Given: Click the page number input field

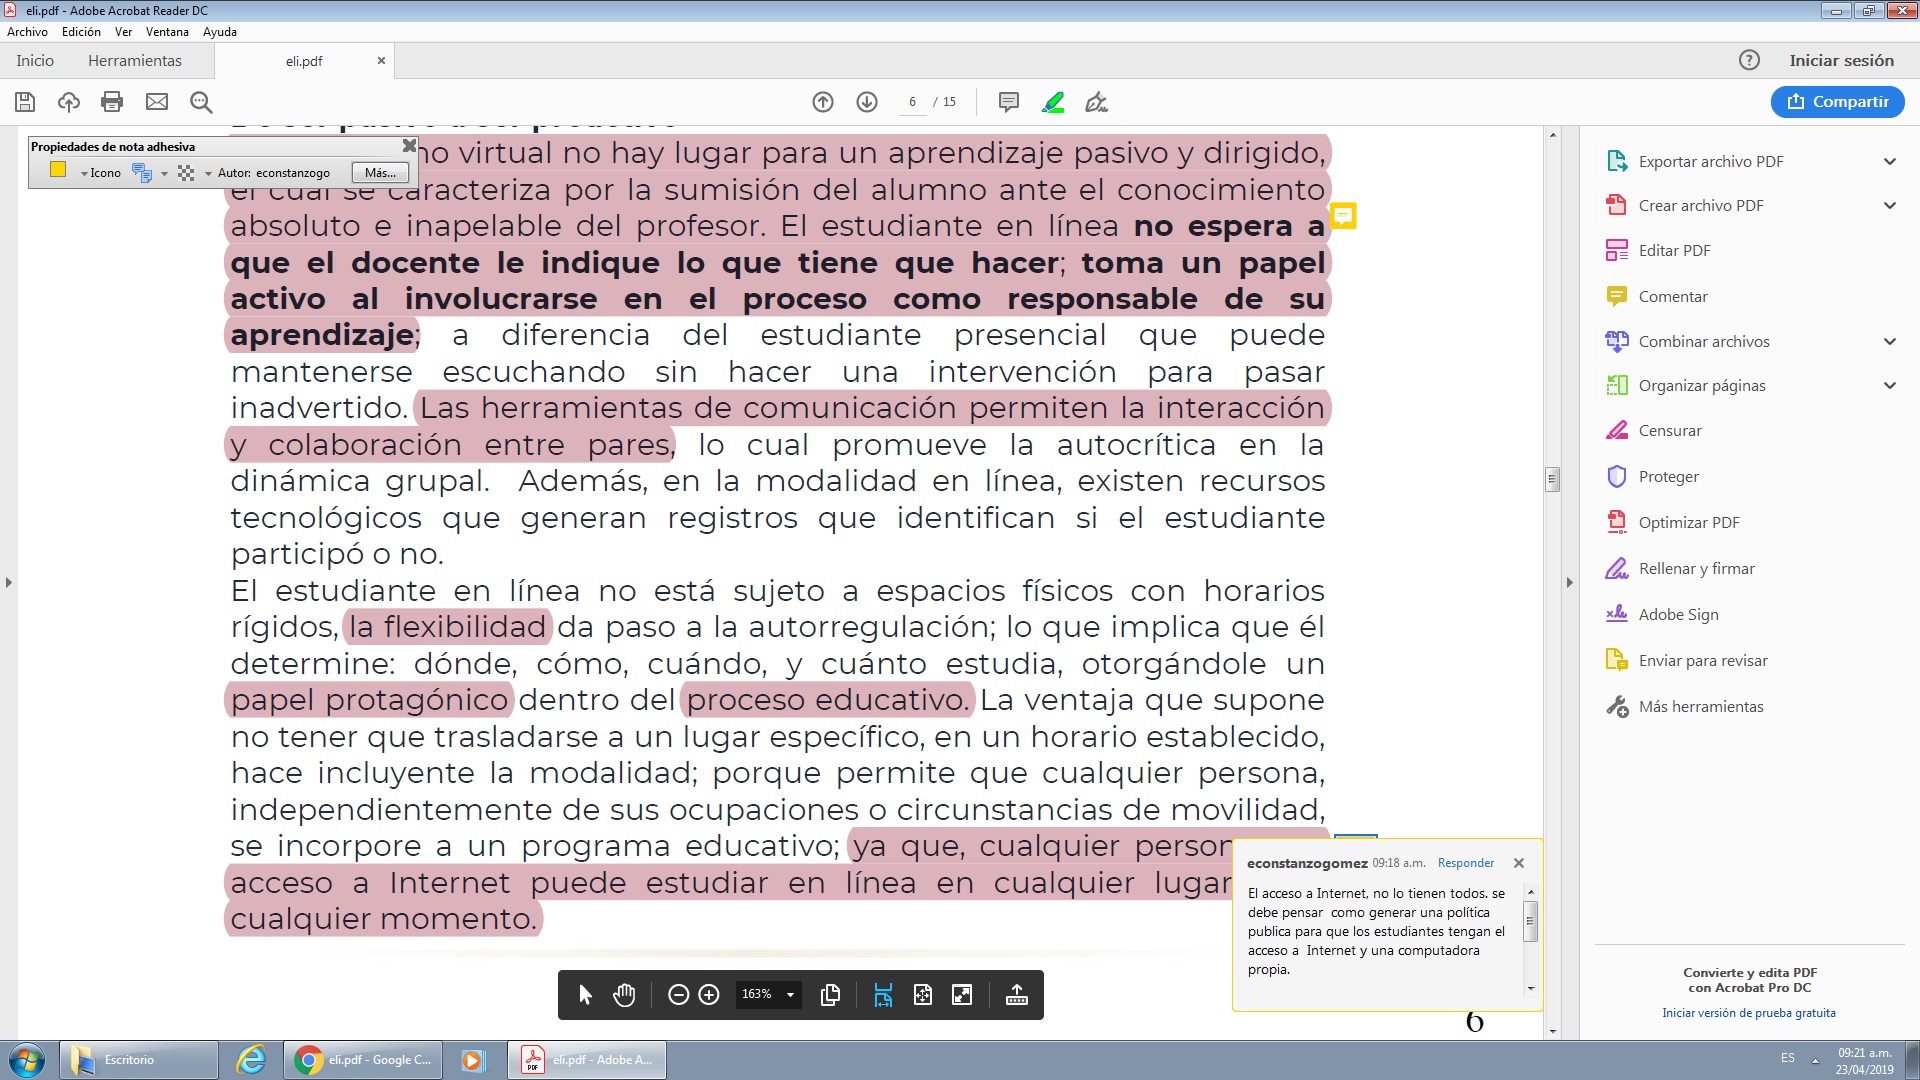Looking at the screenshot, I should (912, 102).
